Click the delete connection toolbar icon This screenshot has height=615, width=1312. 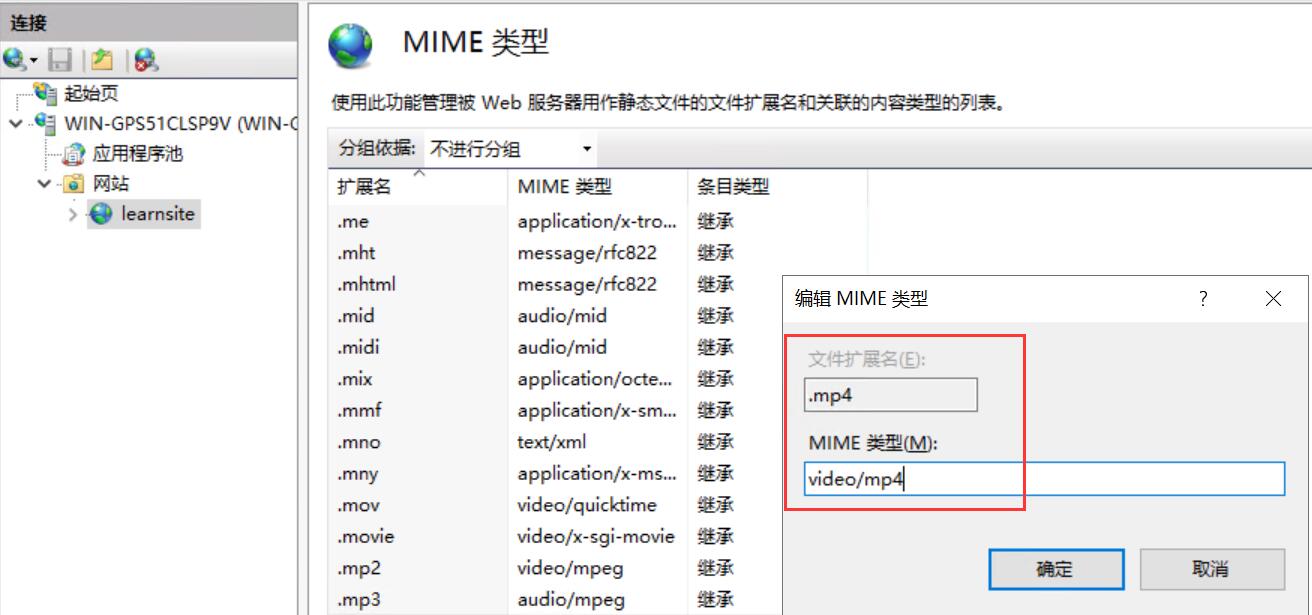tap(145, 60)
